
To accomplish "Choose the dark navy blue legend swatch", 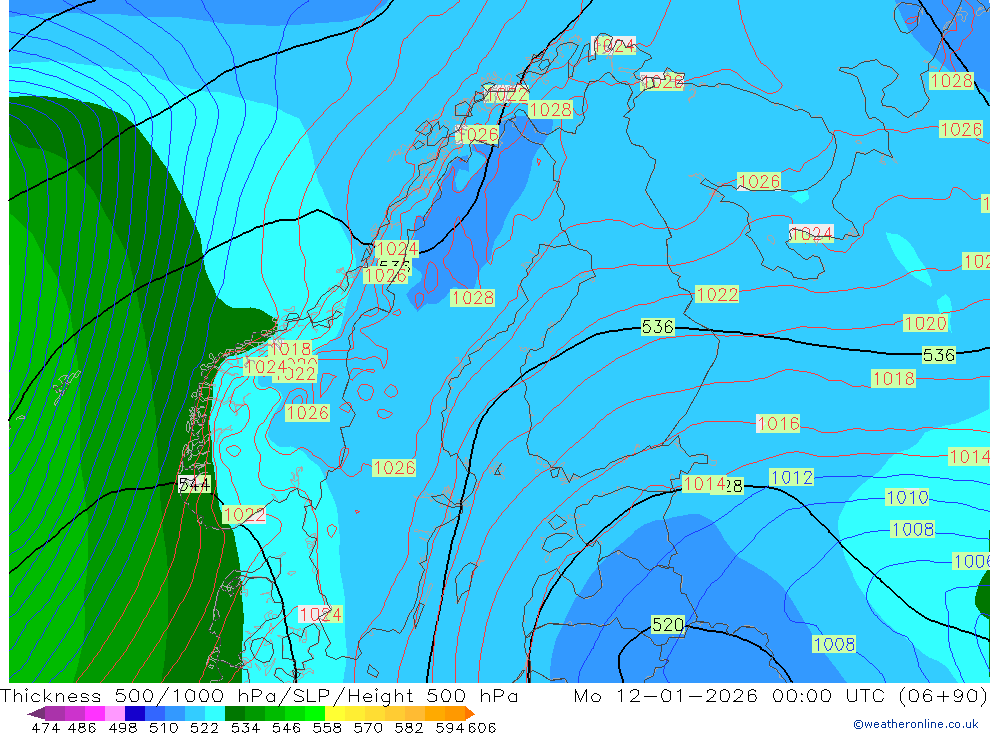I will point(134,713).
